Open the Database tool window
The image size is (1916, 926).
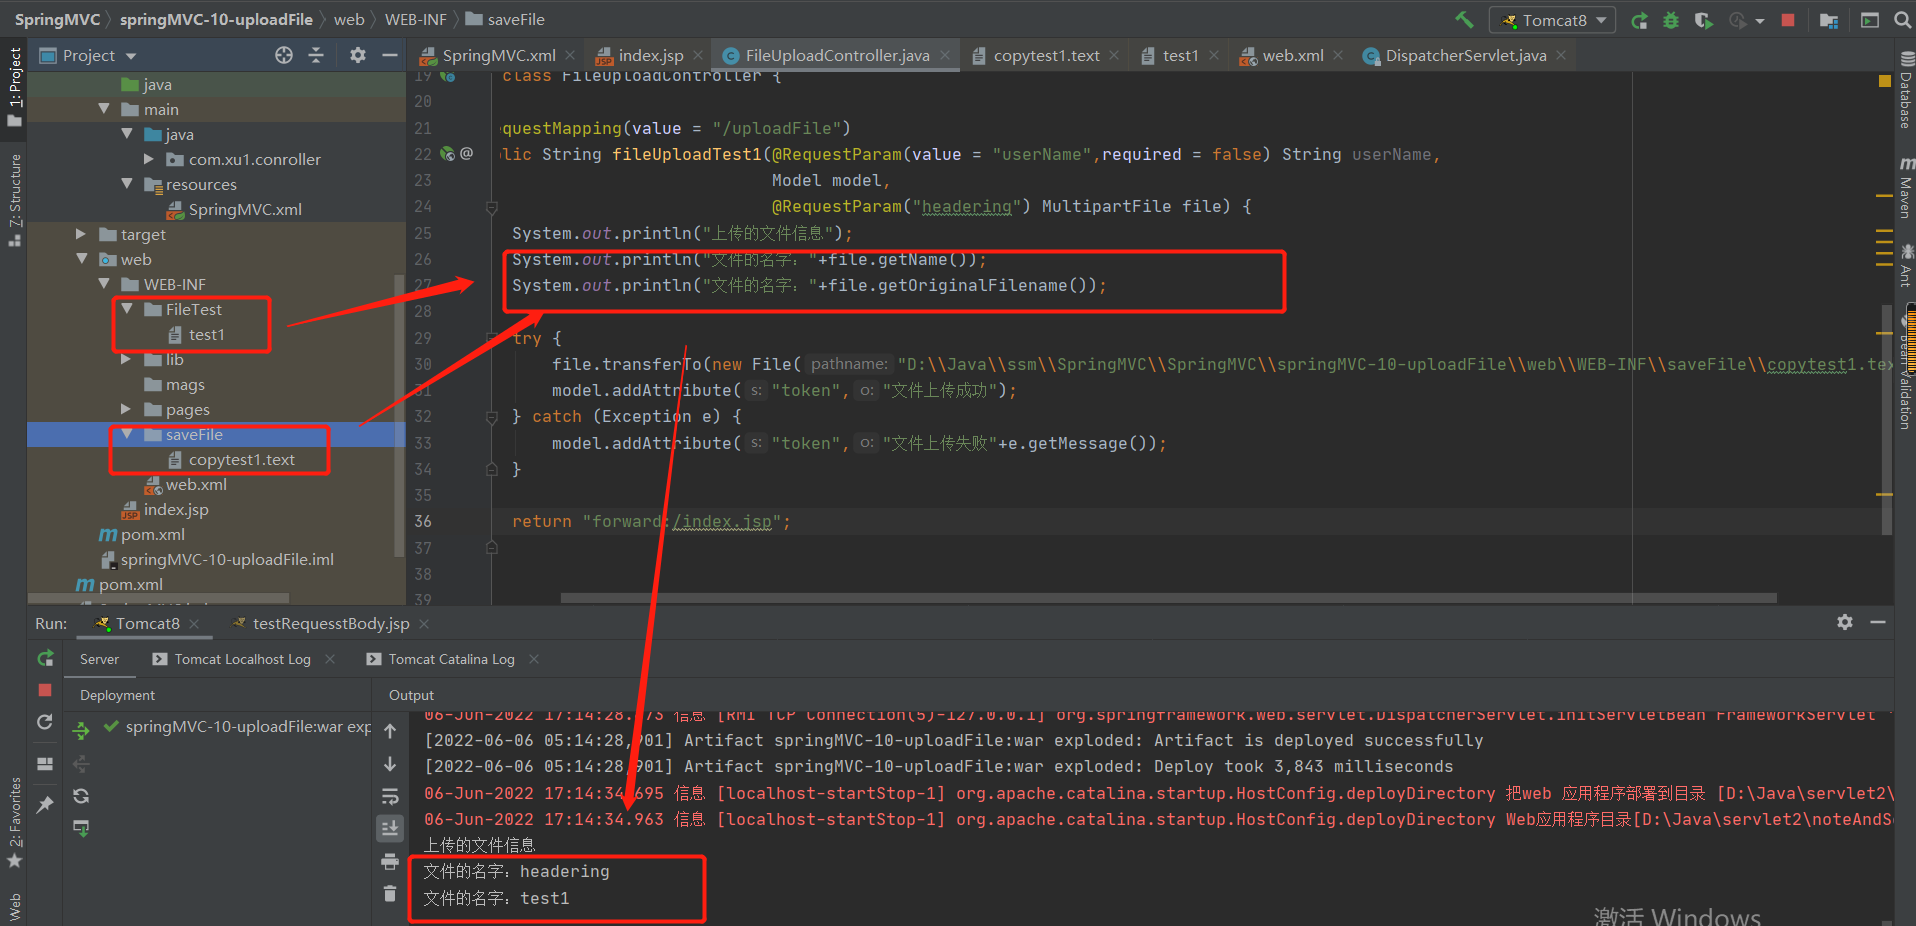1906,90
